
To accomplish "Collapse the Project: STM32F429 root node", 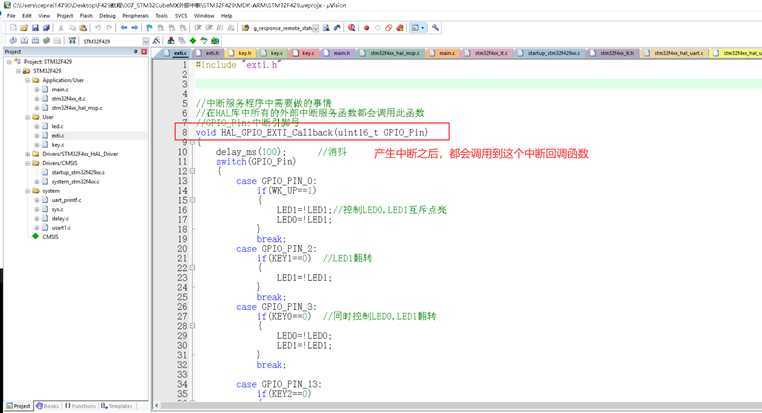I will coord(9,62).
